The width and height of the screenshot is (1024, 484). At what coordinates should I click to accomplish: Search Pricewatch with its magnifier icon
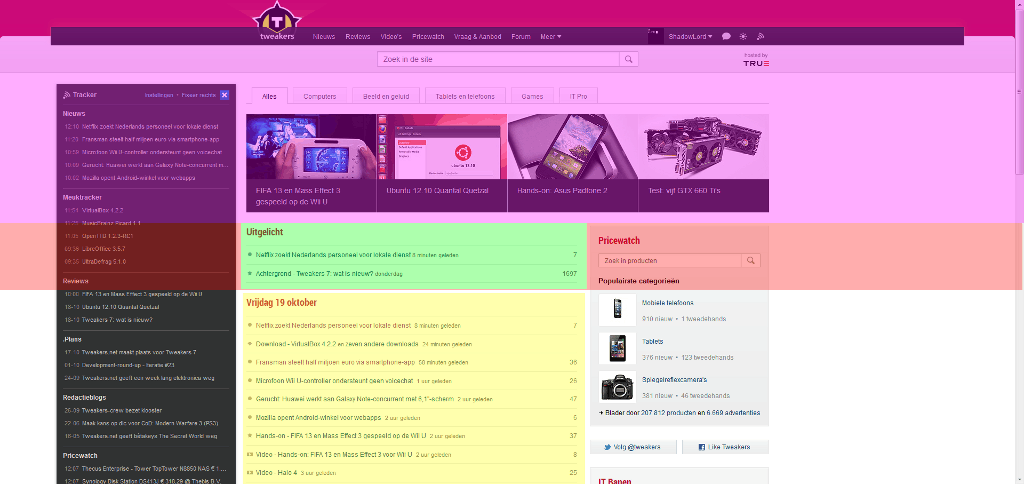751,261
